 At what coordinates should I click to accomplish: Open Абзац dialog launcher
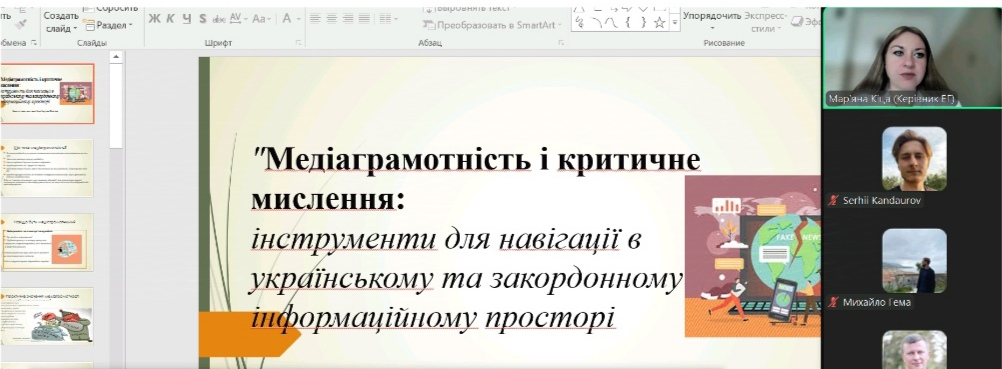pyautogui.click(x=561, y=43)
